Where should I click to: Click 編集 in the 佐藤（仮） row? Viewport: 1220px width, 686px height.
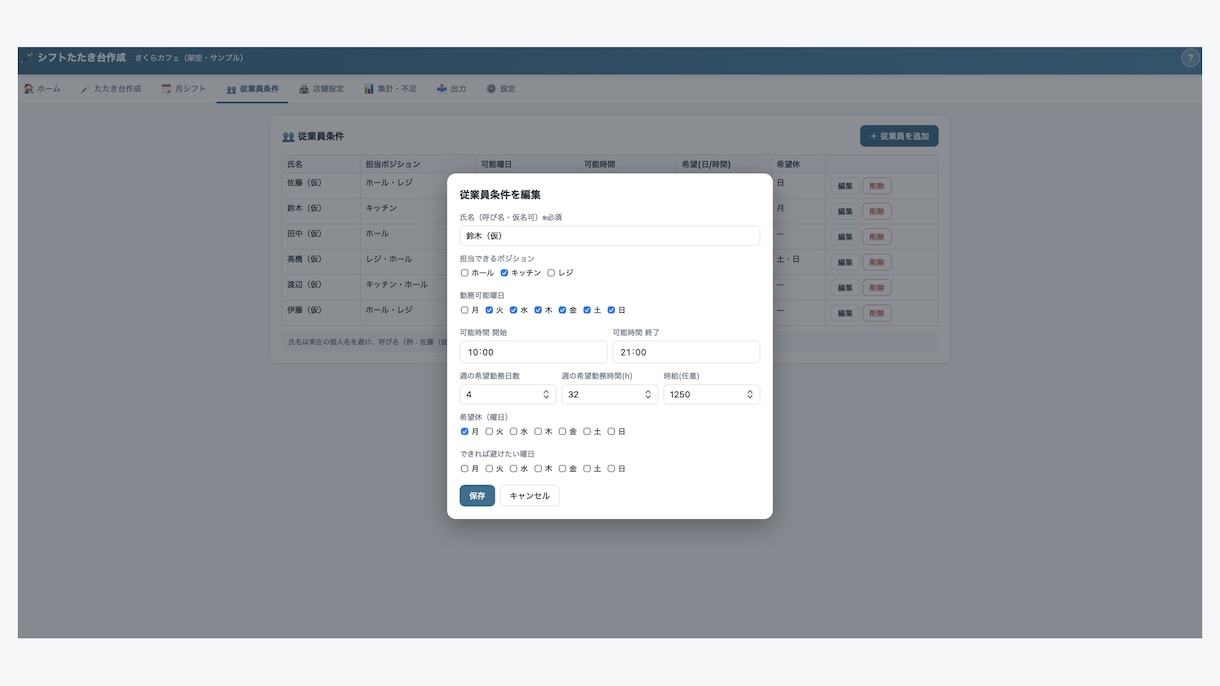[845, 186]
